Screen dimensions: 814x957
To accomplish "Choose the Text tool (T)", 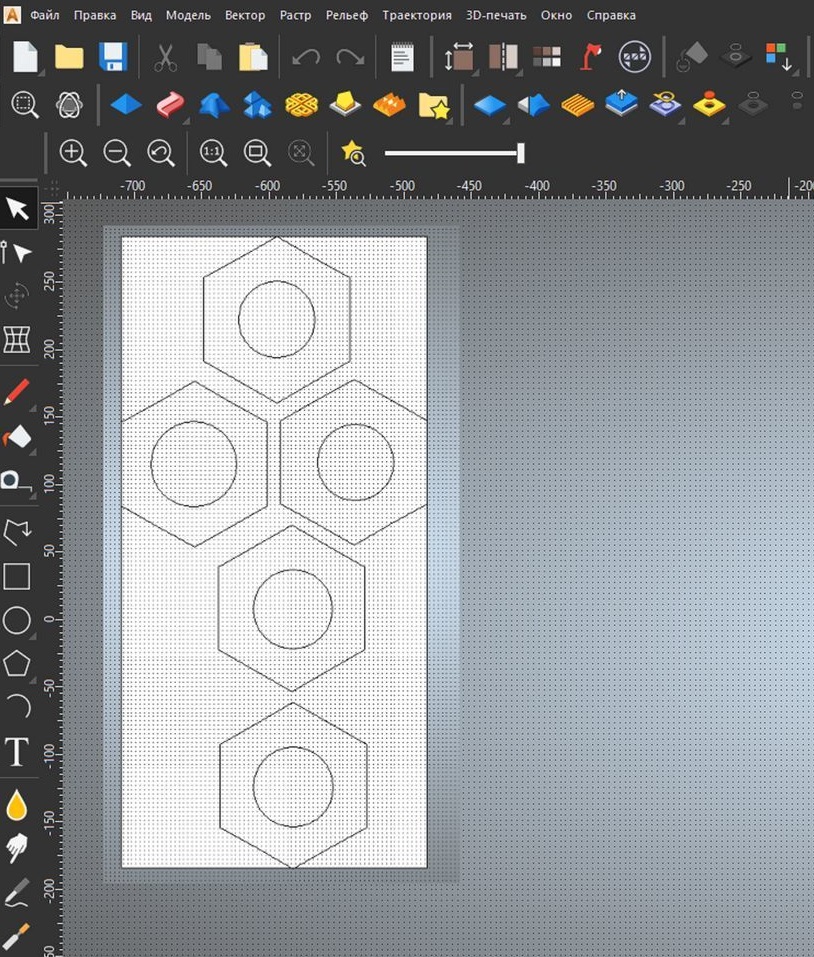I will (x=17, y=752).
